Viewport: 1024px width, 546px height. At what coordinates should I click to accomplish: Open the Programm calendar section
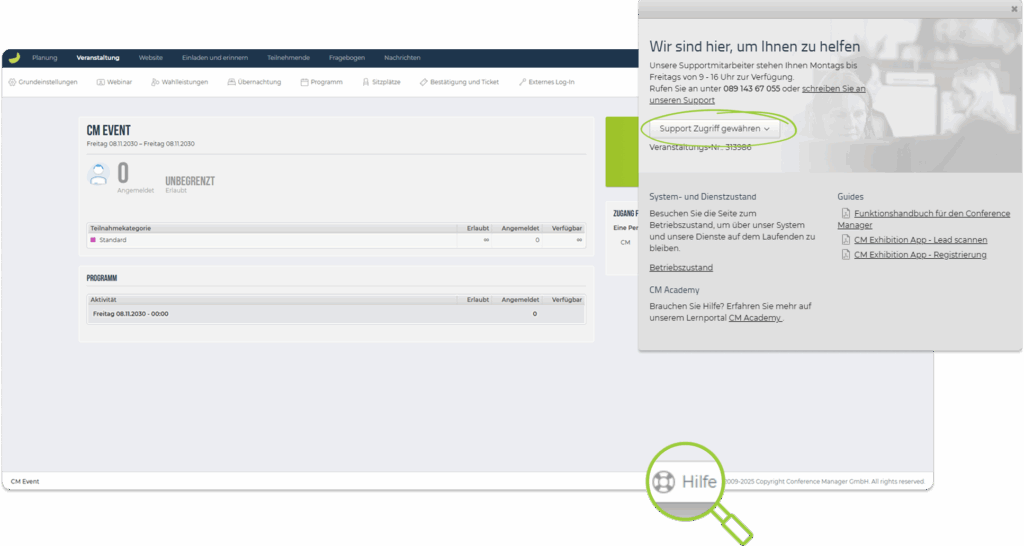[322, 82]
